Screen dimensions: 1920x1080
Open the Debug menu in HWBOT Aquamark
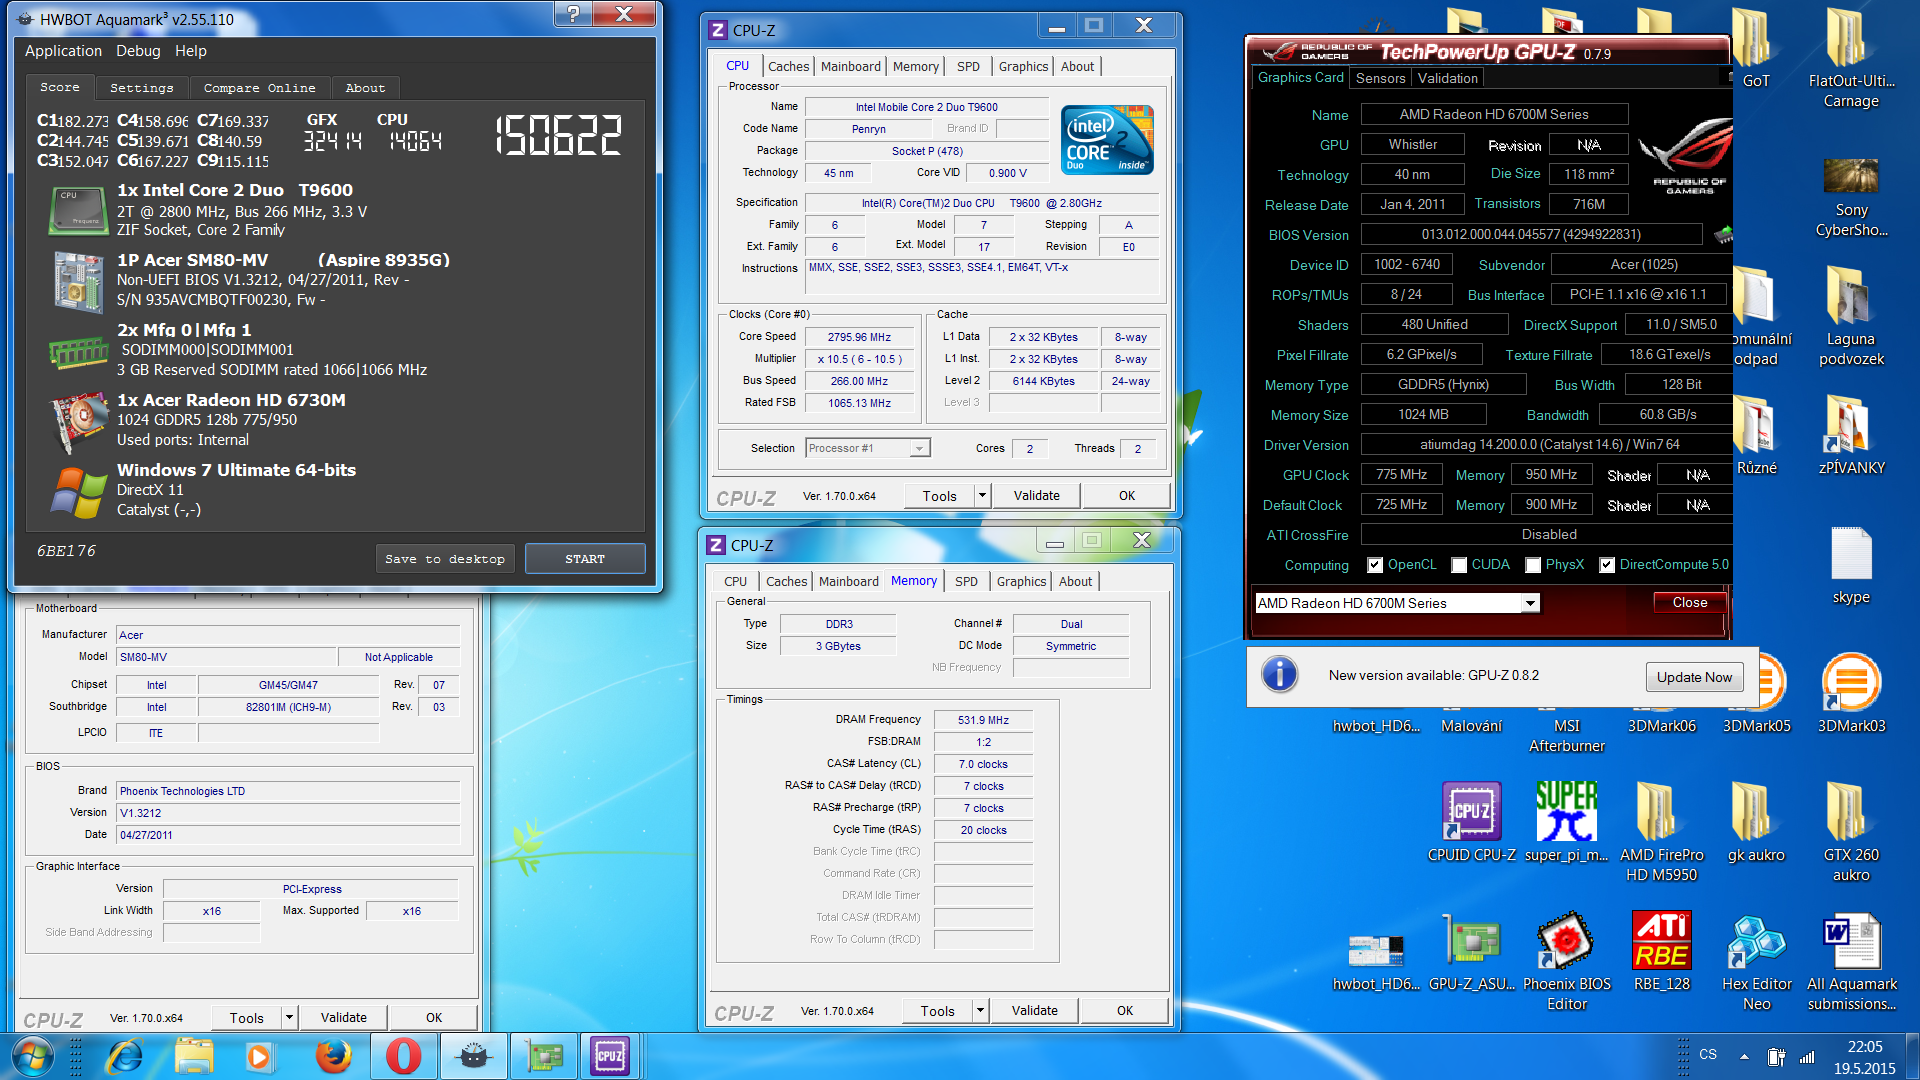click(x=138, y=51)
